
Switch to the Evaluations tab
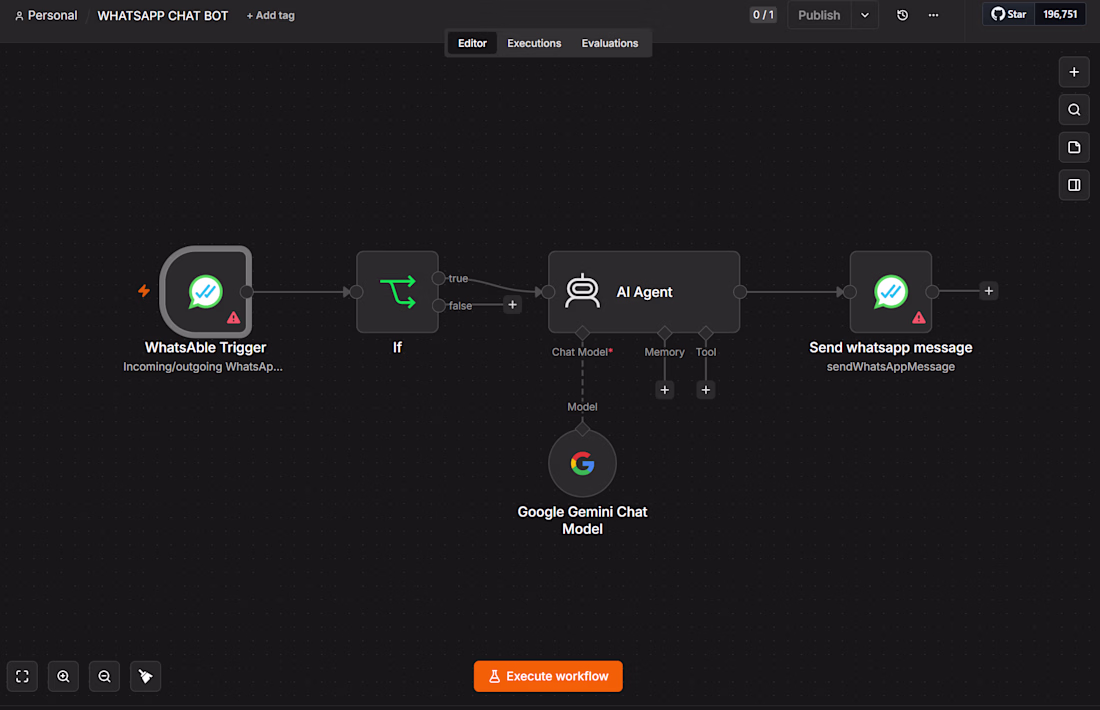[610, 43]
